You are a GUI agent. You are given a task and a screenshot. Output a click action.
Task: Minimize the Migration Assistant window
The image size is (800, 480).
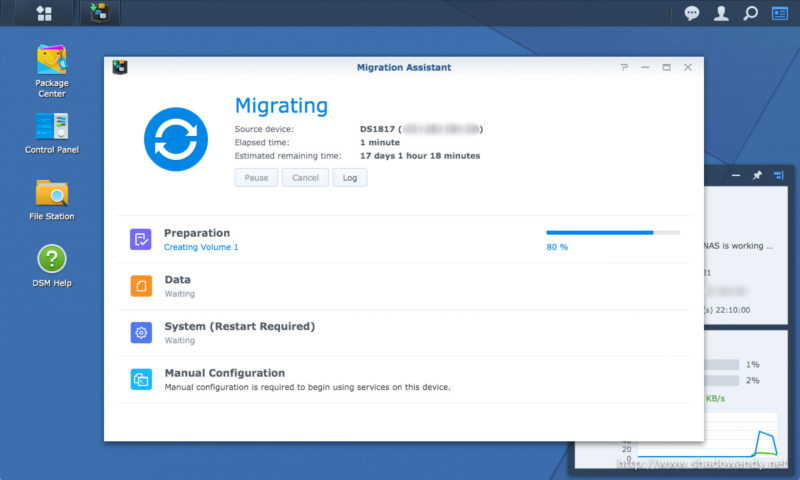645,67
